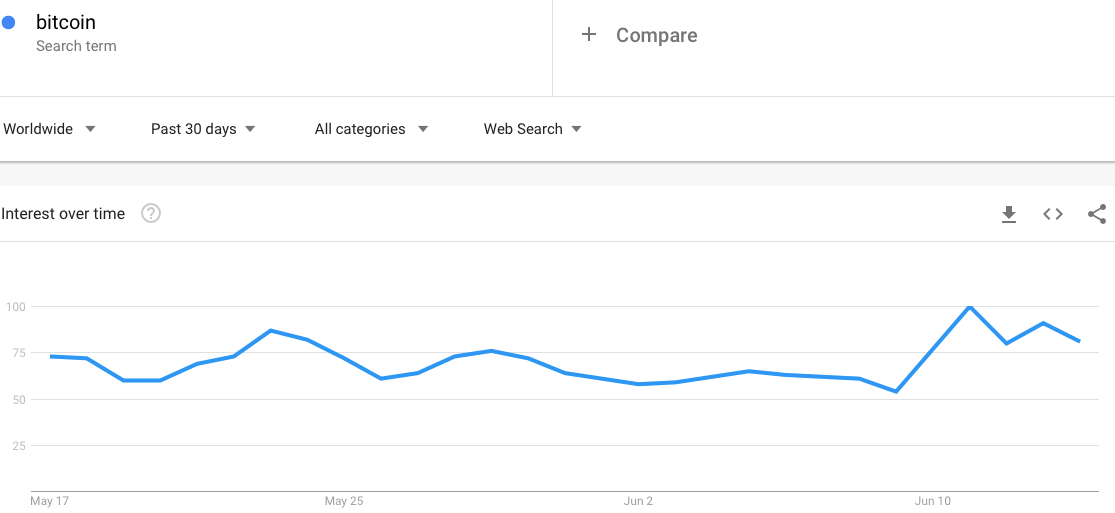Screen dimensions: 1115x513
Task: Click the blue dot next to bitcoin
Action: pyautogui.click(x=9, y=23)
